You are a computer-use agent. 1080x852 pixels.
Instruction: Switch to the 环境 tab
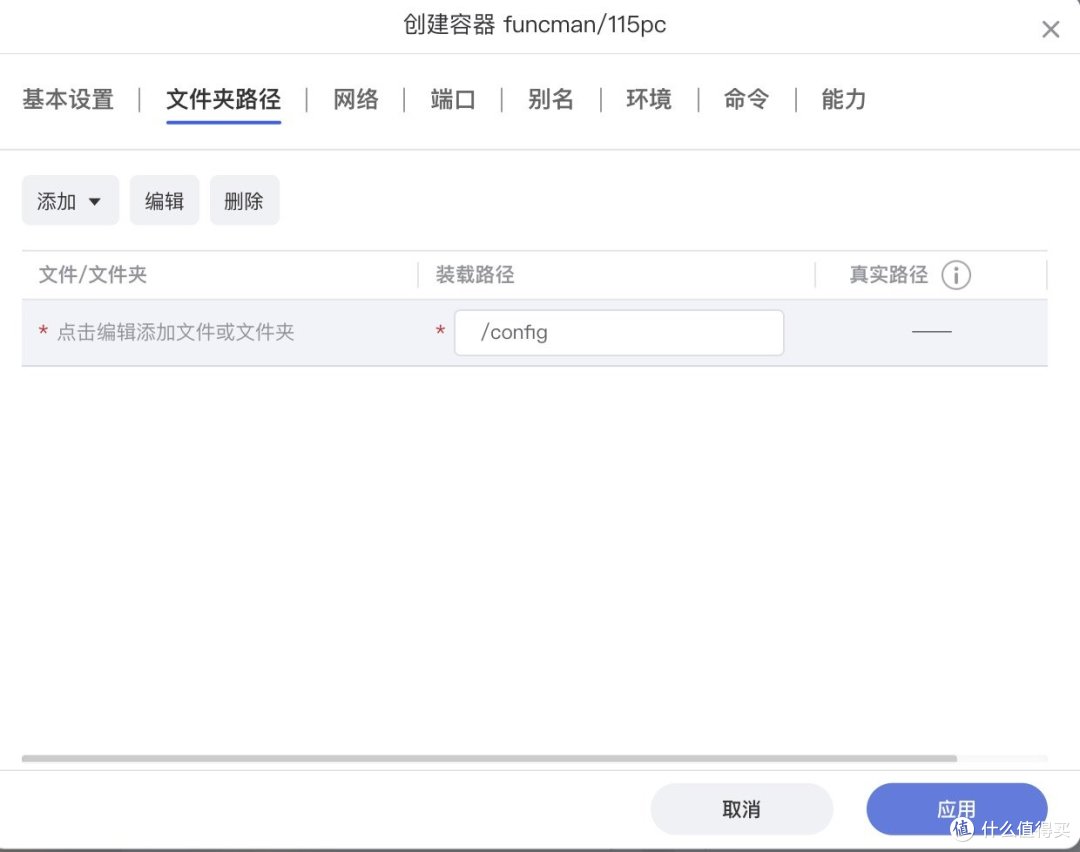coord(647,99)
